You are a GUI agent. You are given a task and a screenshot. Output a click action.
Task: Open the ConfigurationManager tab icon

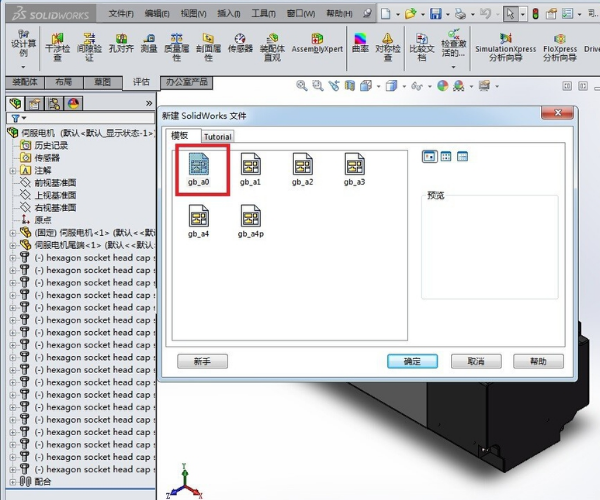point(54,103)
